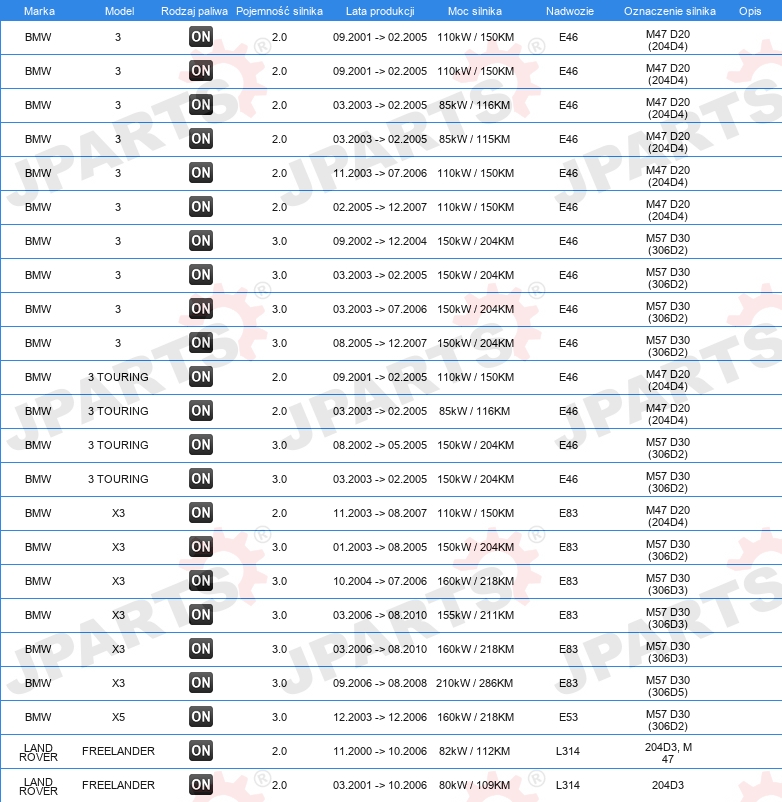Viewport: 782px width, 802px height.
Task: Click the ON icon in the X3 03.2006 160kW / 218KM row
Action: pyautogui.click(x=200, y=649)
